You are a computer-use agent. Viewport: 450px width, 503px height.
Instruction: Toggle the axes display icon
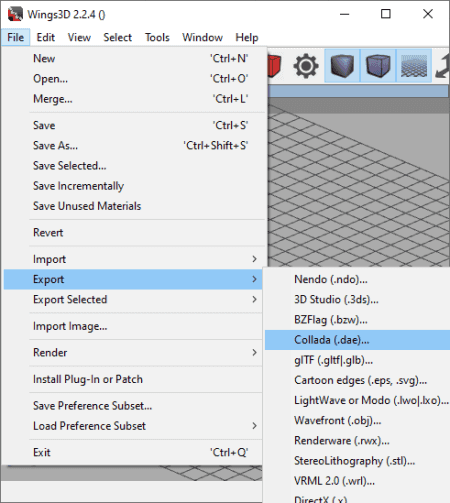(x=443, y=66)
